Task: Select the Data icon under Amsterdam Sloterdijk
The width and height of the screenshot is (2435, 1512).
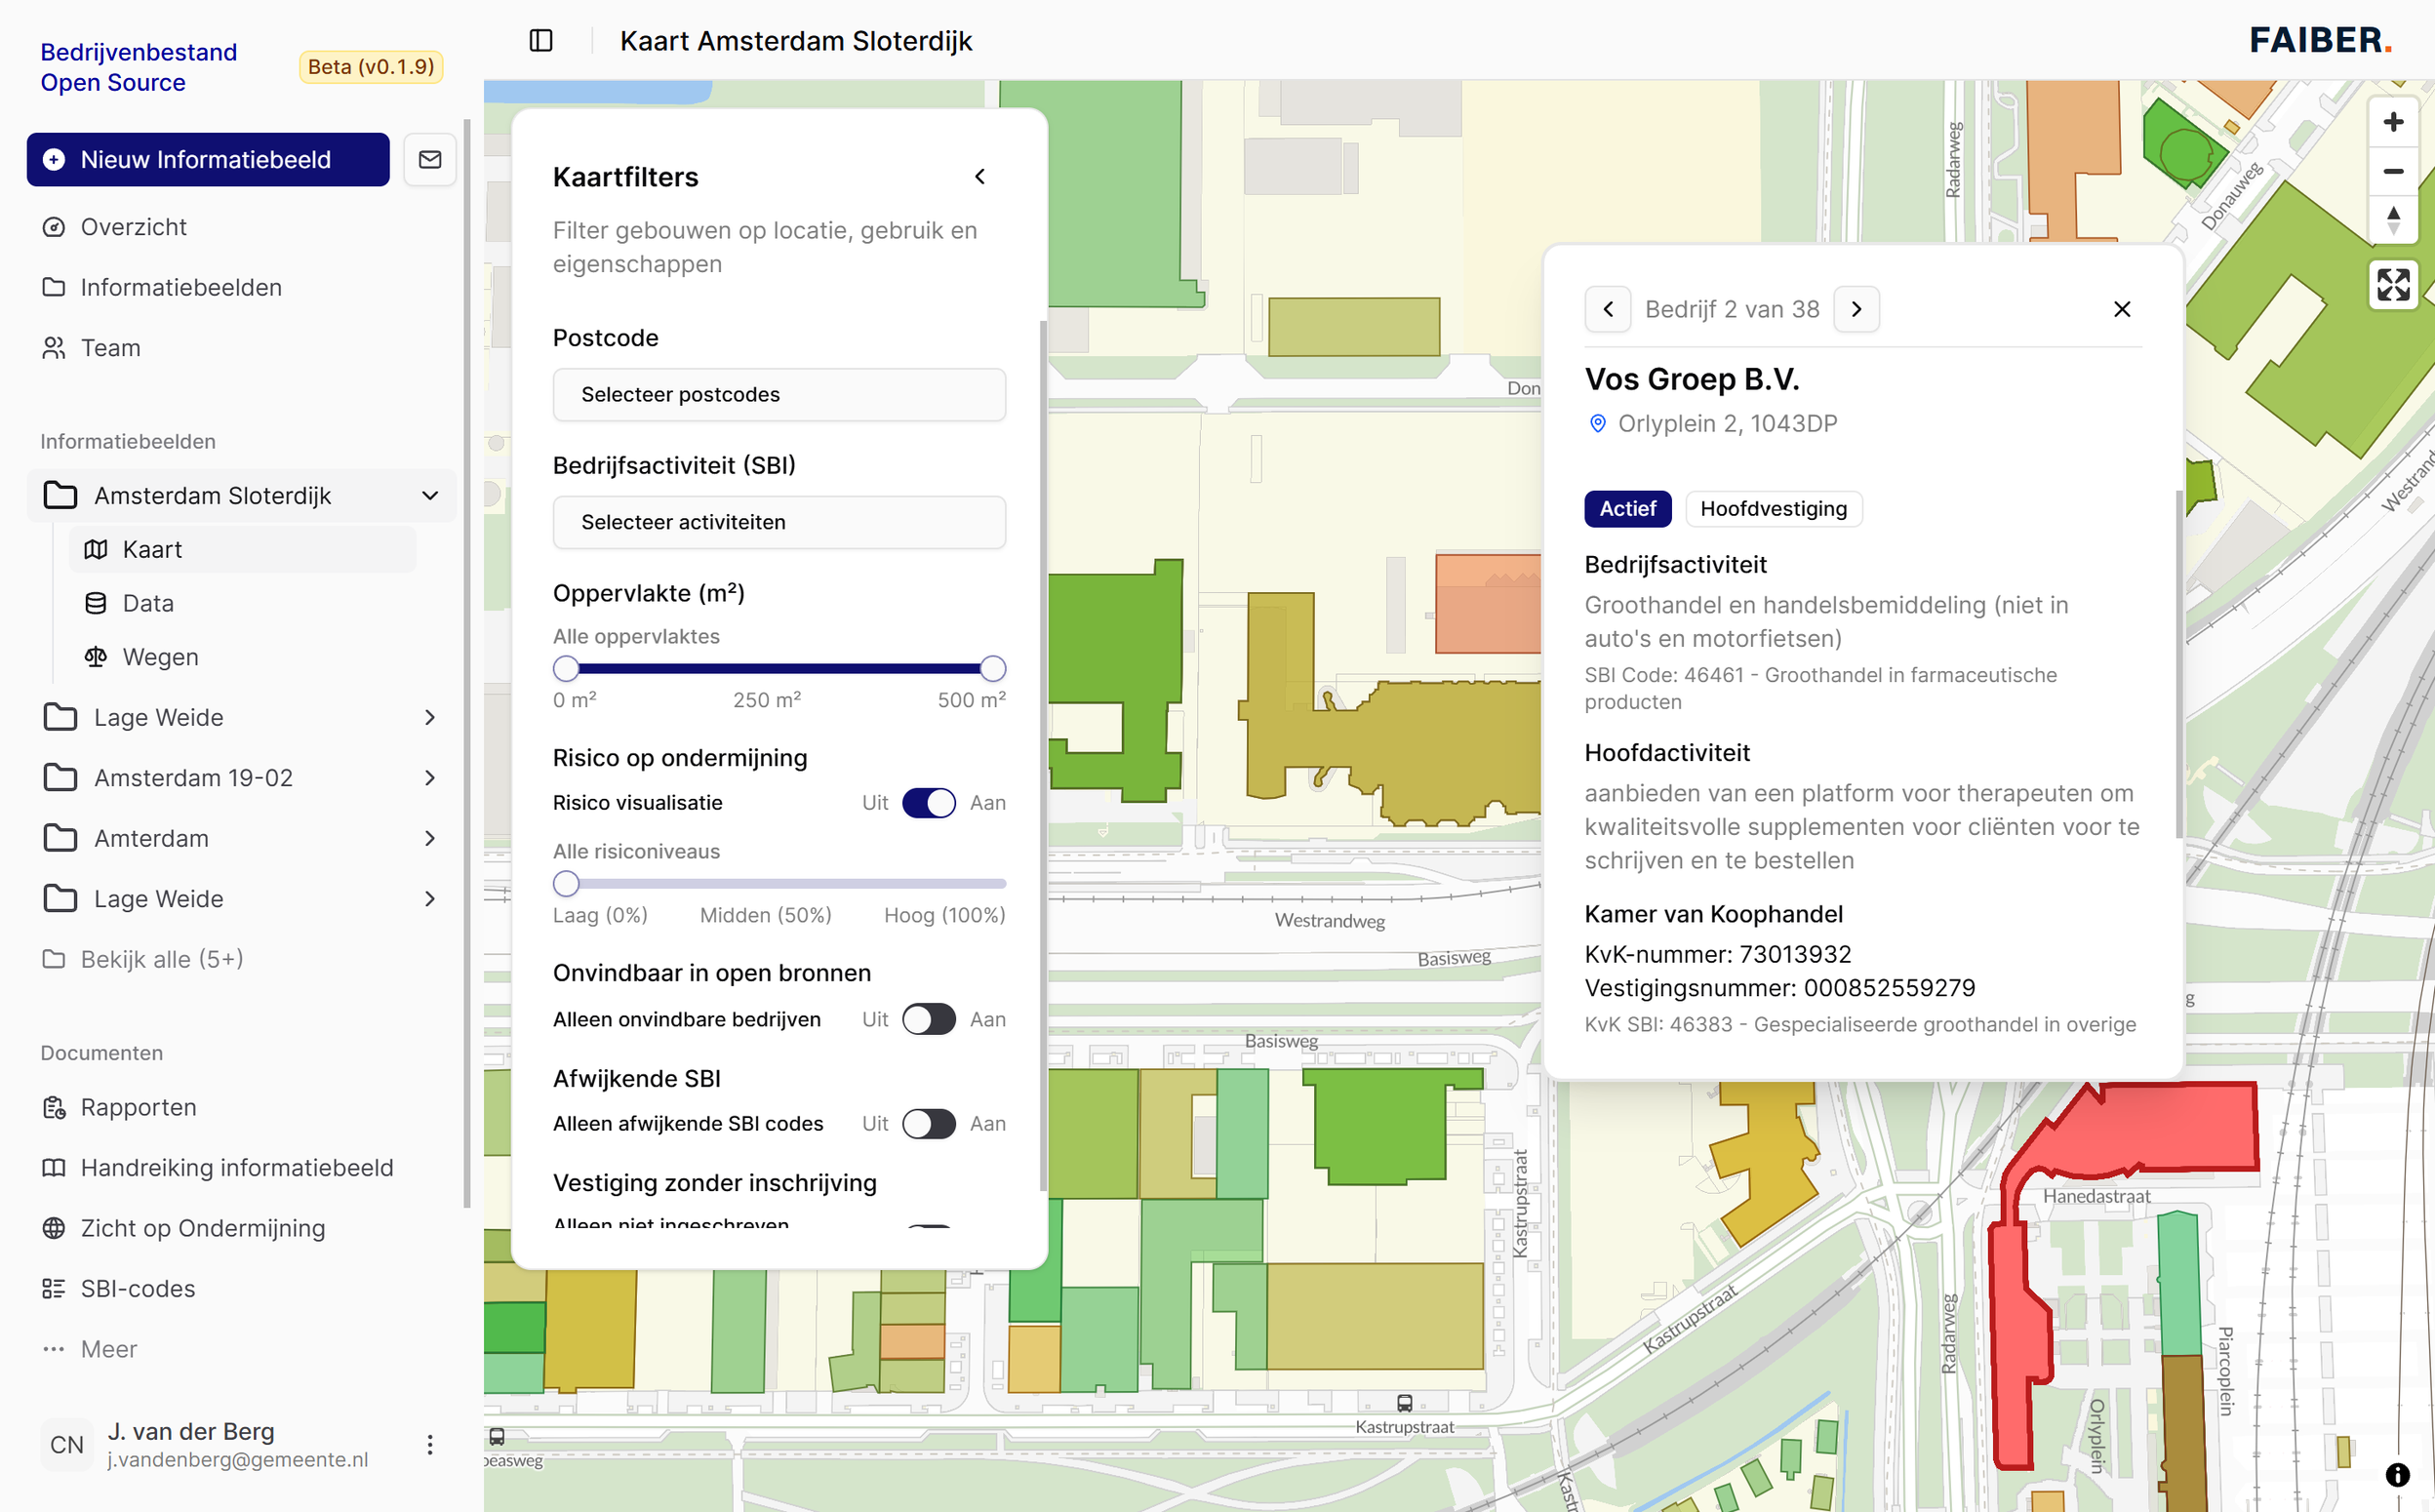Action: 96,603
